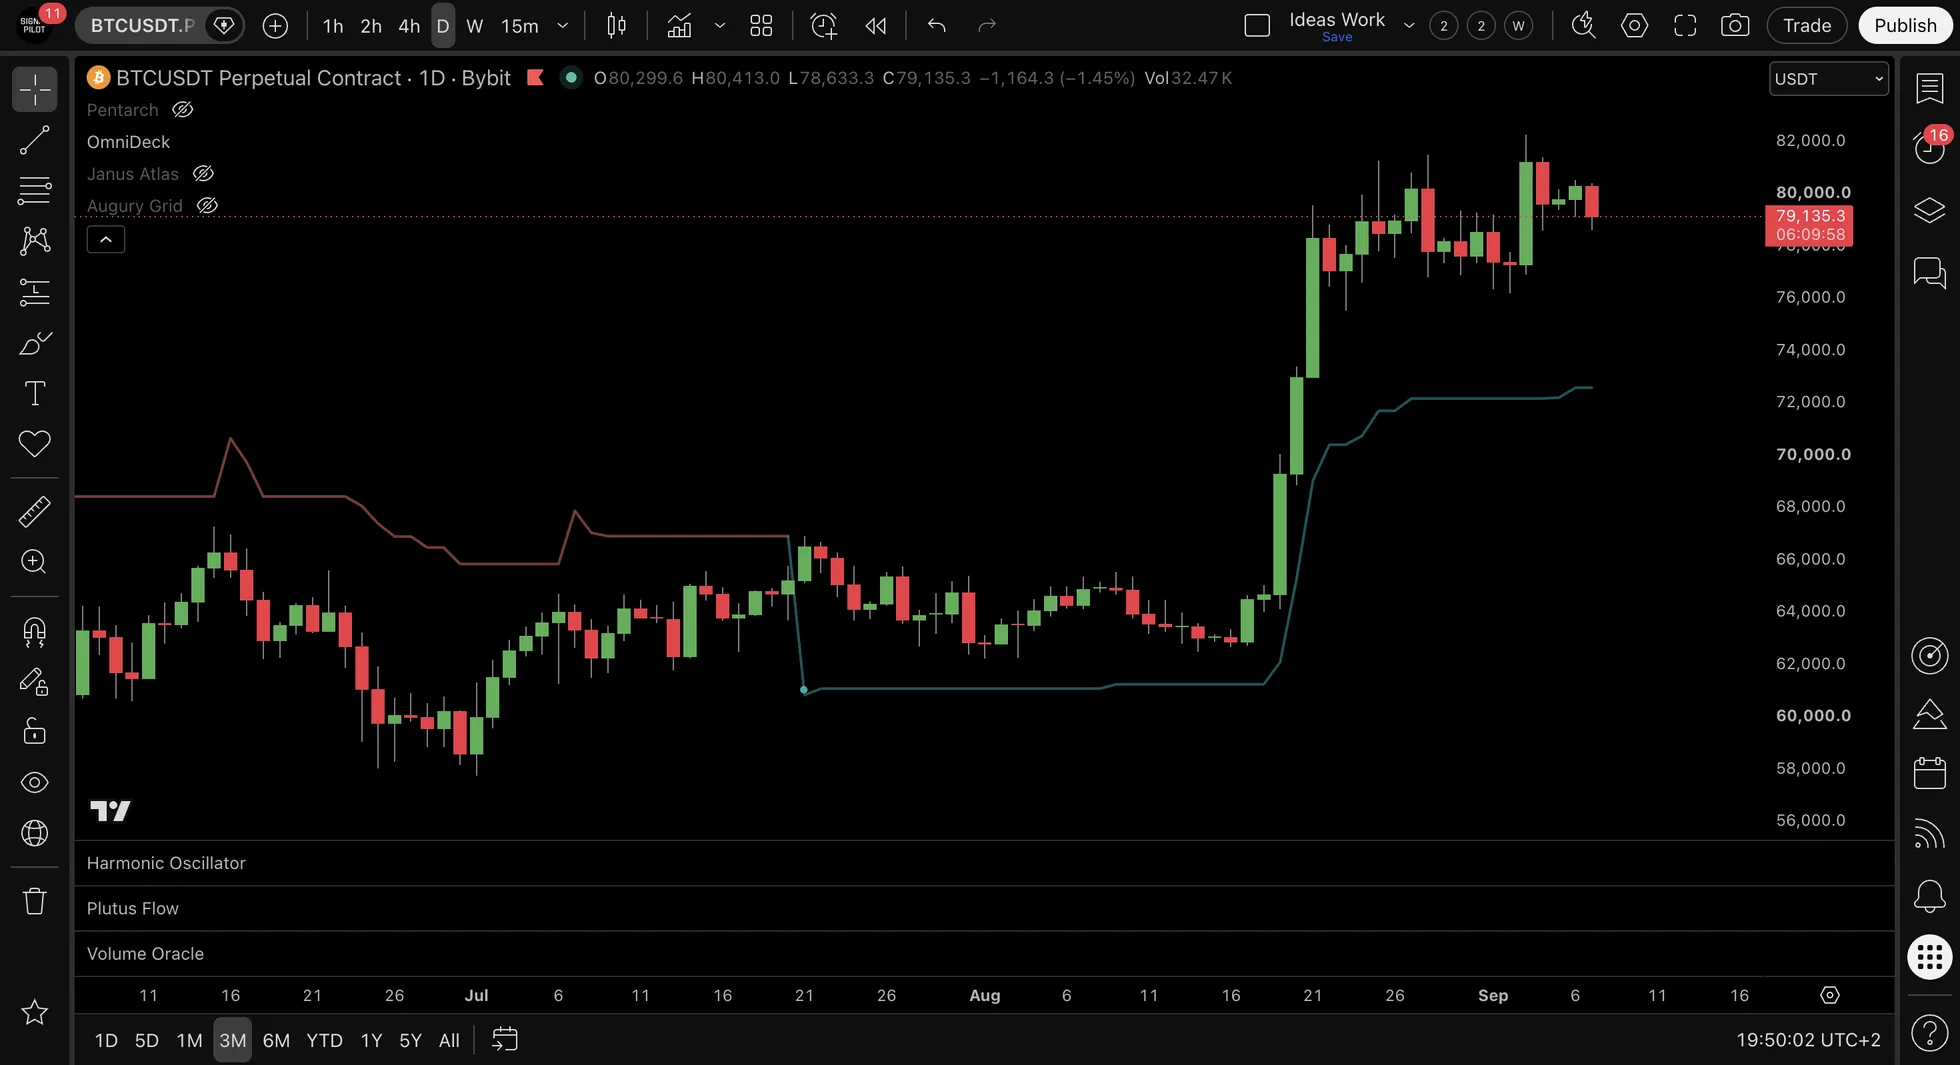Toggle magnet mode for drawings
Screen dimensions: 1960x1065
pyautogui.click(x=34, y=631)
